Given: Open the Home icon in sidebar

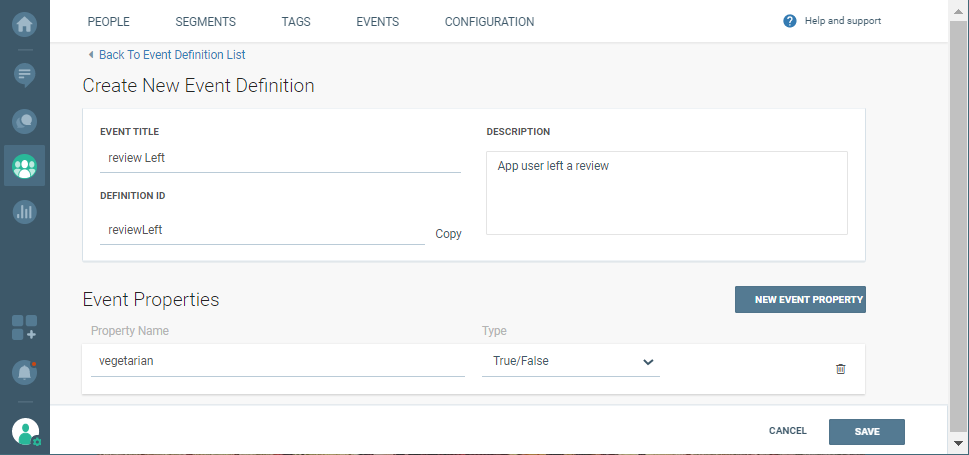Looking at the screenshot, I should click(x=24, y=22).
